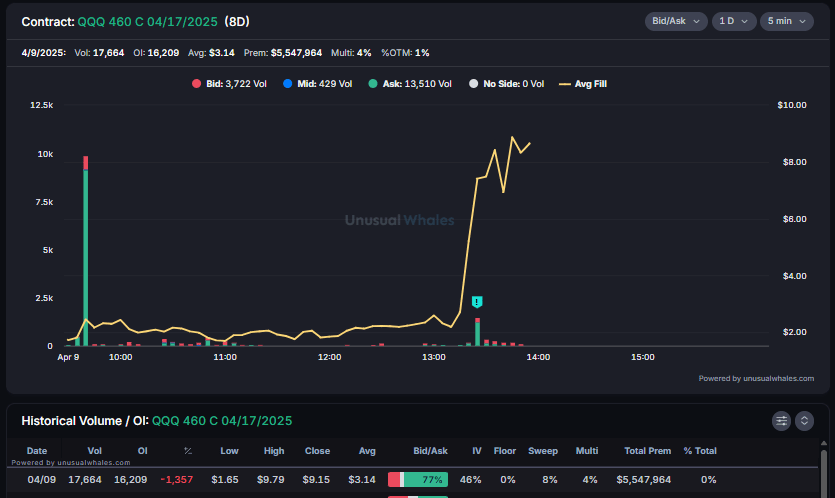Sort the table by Total Prem column
This screenshot has width=835, height=498.
(x=645, y=451)
